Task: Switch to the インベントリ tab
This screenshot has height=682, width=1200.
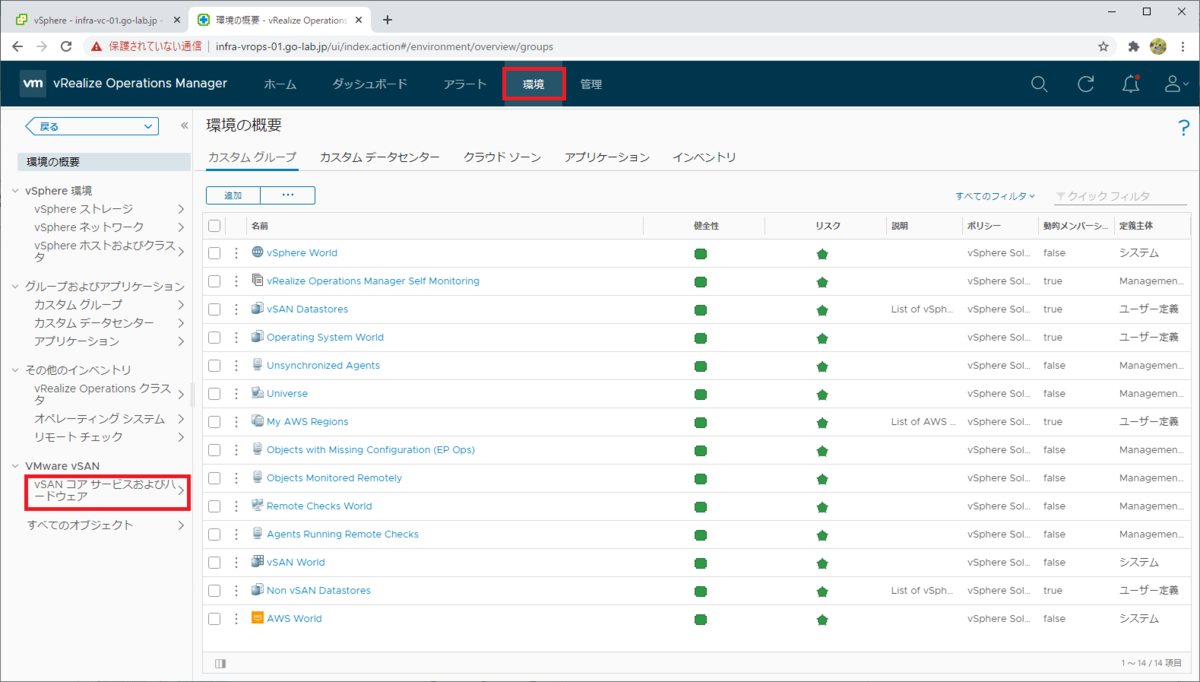Action: click(704, 157)
